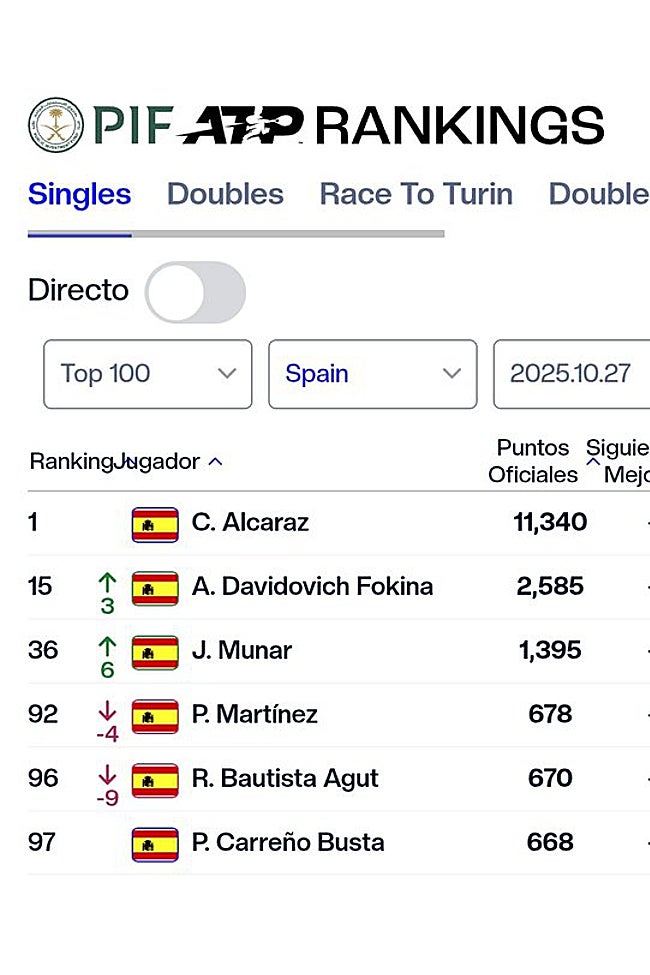Select the Singles tab
Image resolution: width=650 pixels, height=975 pixels.
(x=79, y=194)
